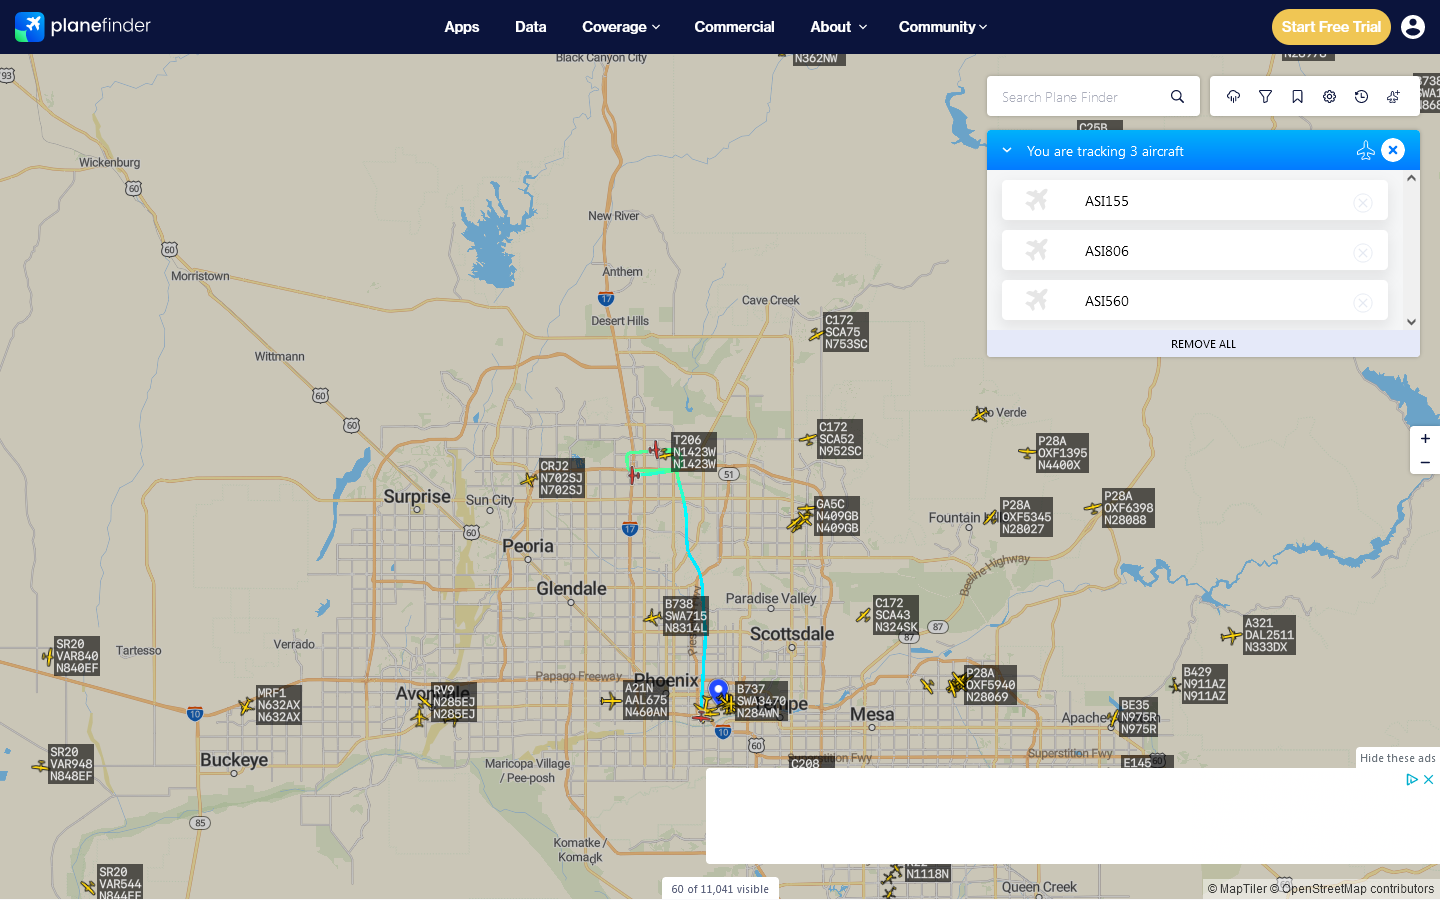Expand the Coverage dropdown menu
Screen dimensions: 1440x900
click(621, 27)
